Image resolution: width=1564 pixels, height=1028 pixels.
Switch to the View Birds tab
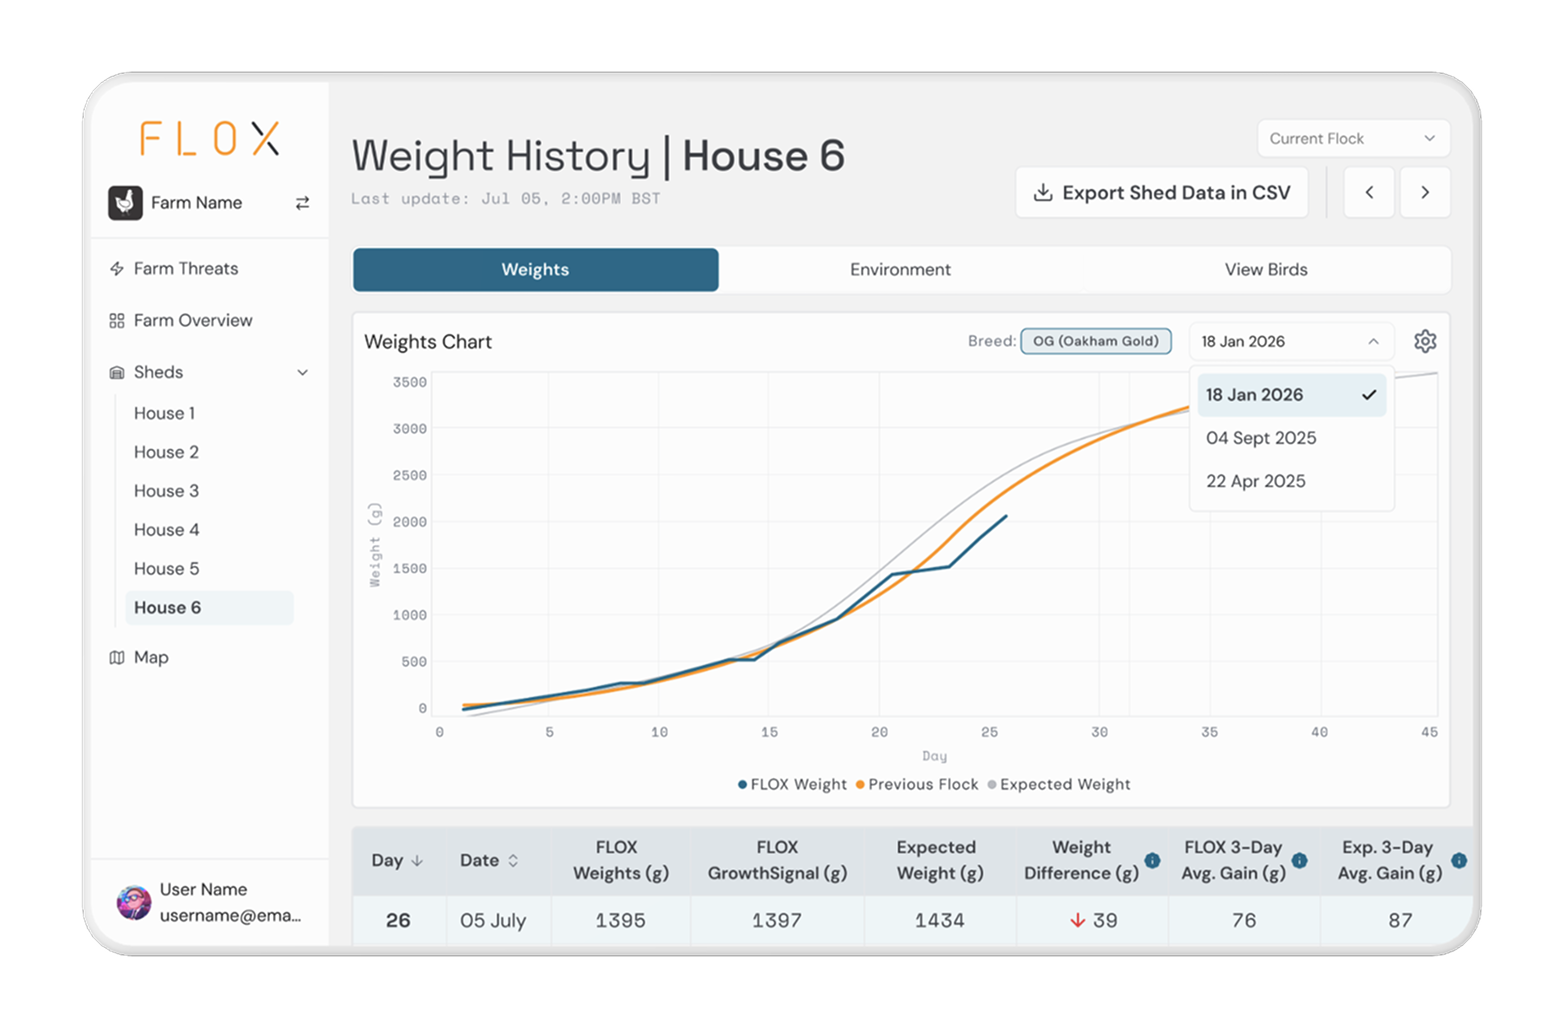pos(1266,269)
